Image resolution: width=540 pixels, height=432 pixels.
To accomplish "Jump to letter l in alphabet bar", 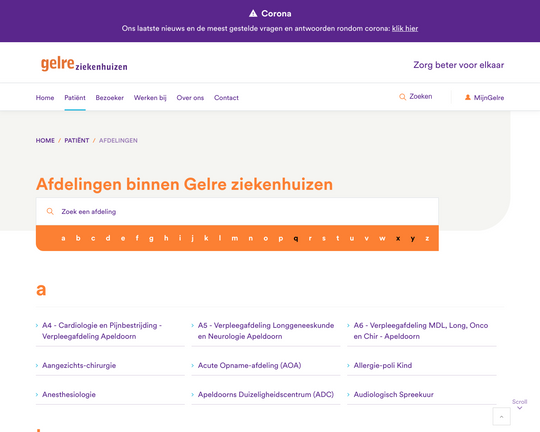I will [220, 238].
